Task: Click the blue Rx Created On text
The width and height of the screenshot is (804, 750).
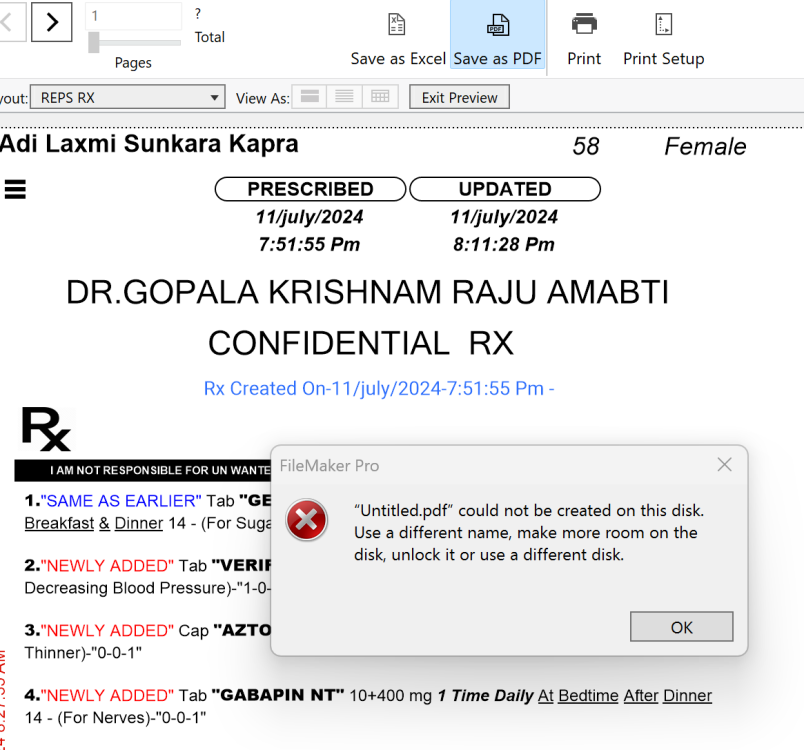Action: pos(379,389)
